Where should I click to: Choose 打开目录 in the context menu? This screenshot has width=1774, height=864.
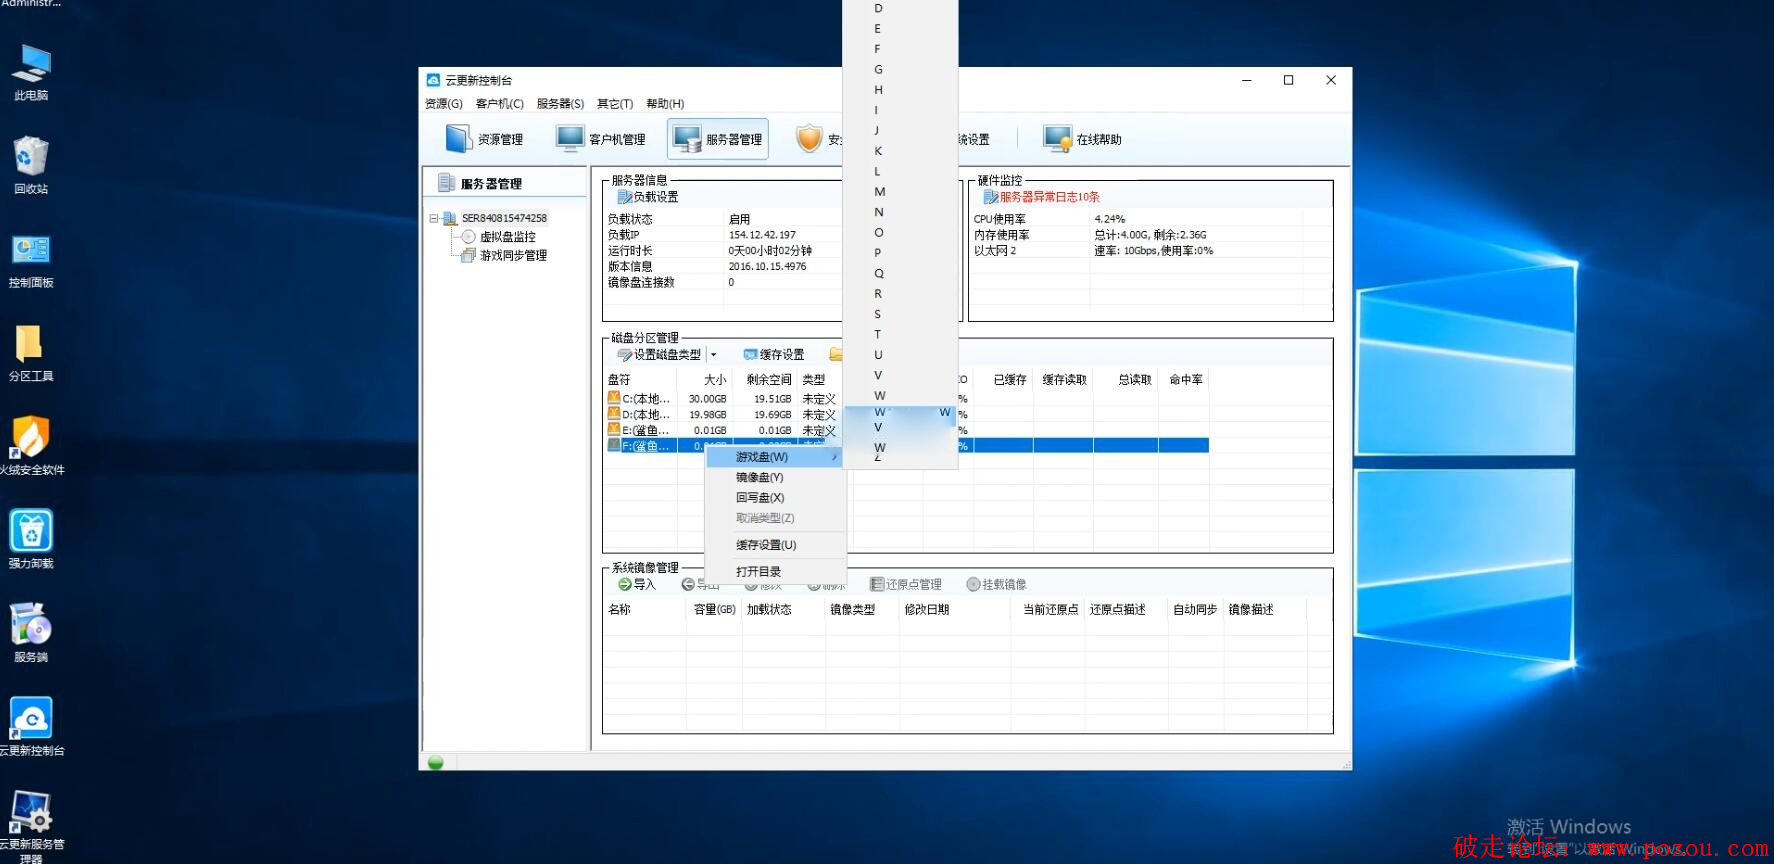(775, 572)
